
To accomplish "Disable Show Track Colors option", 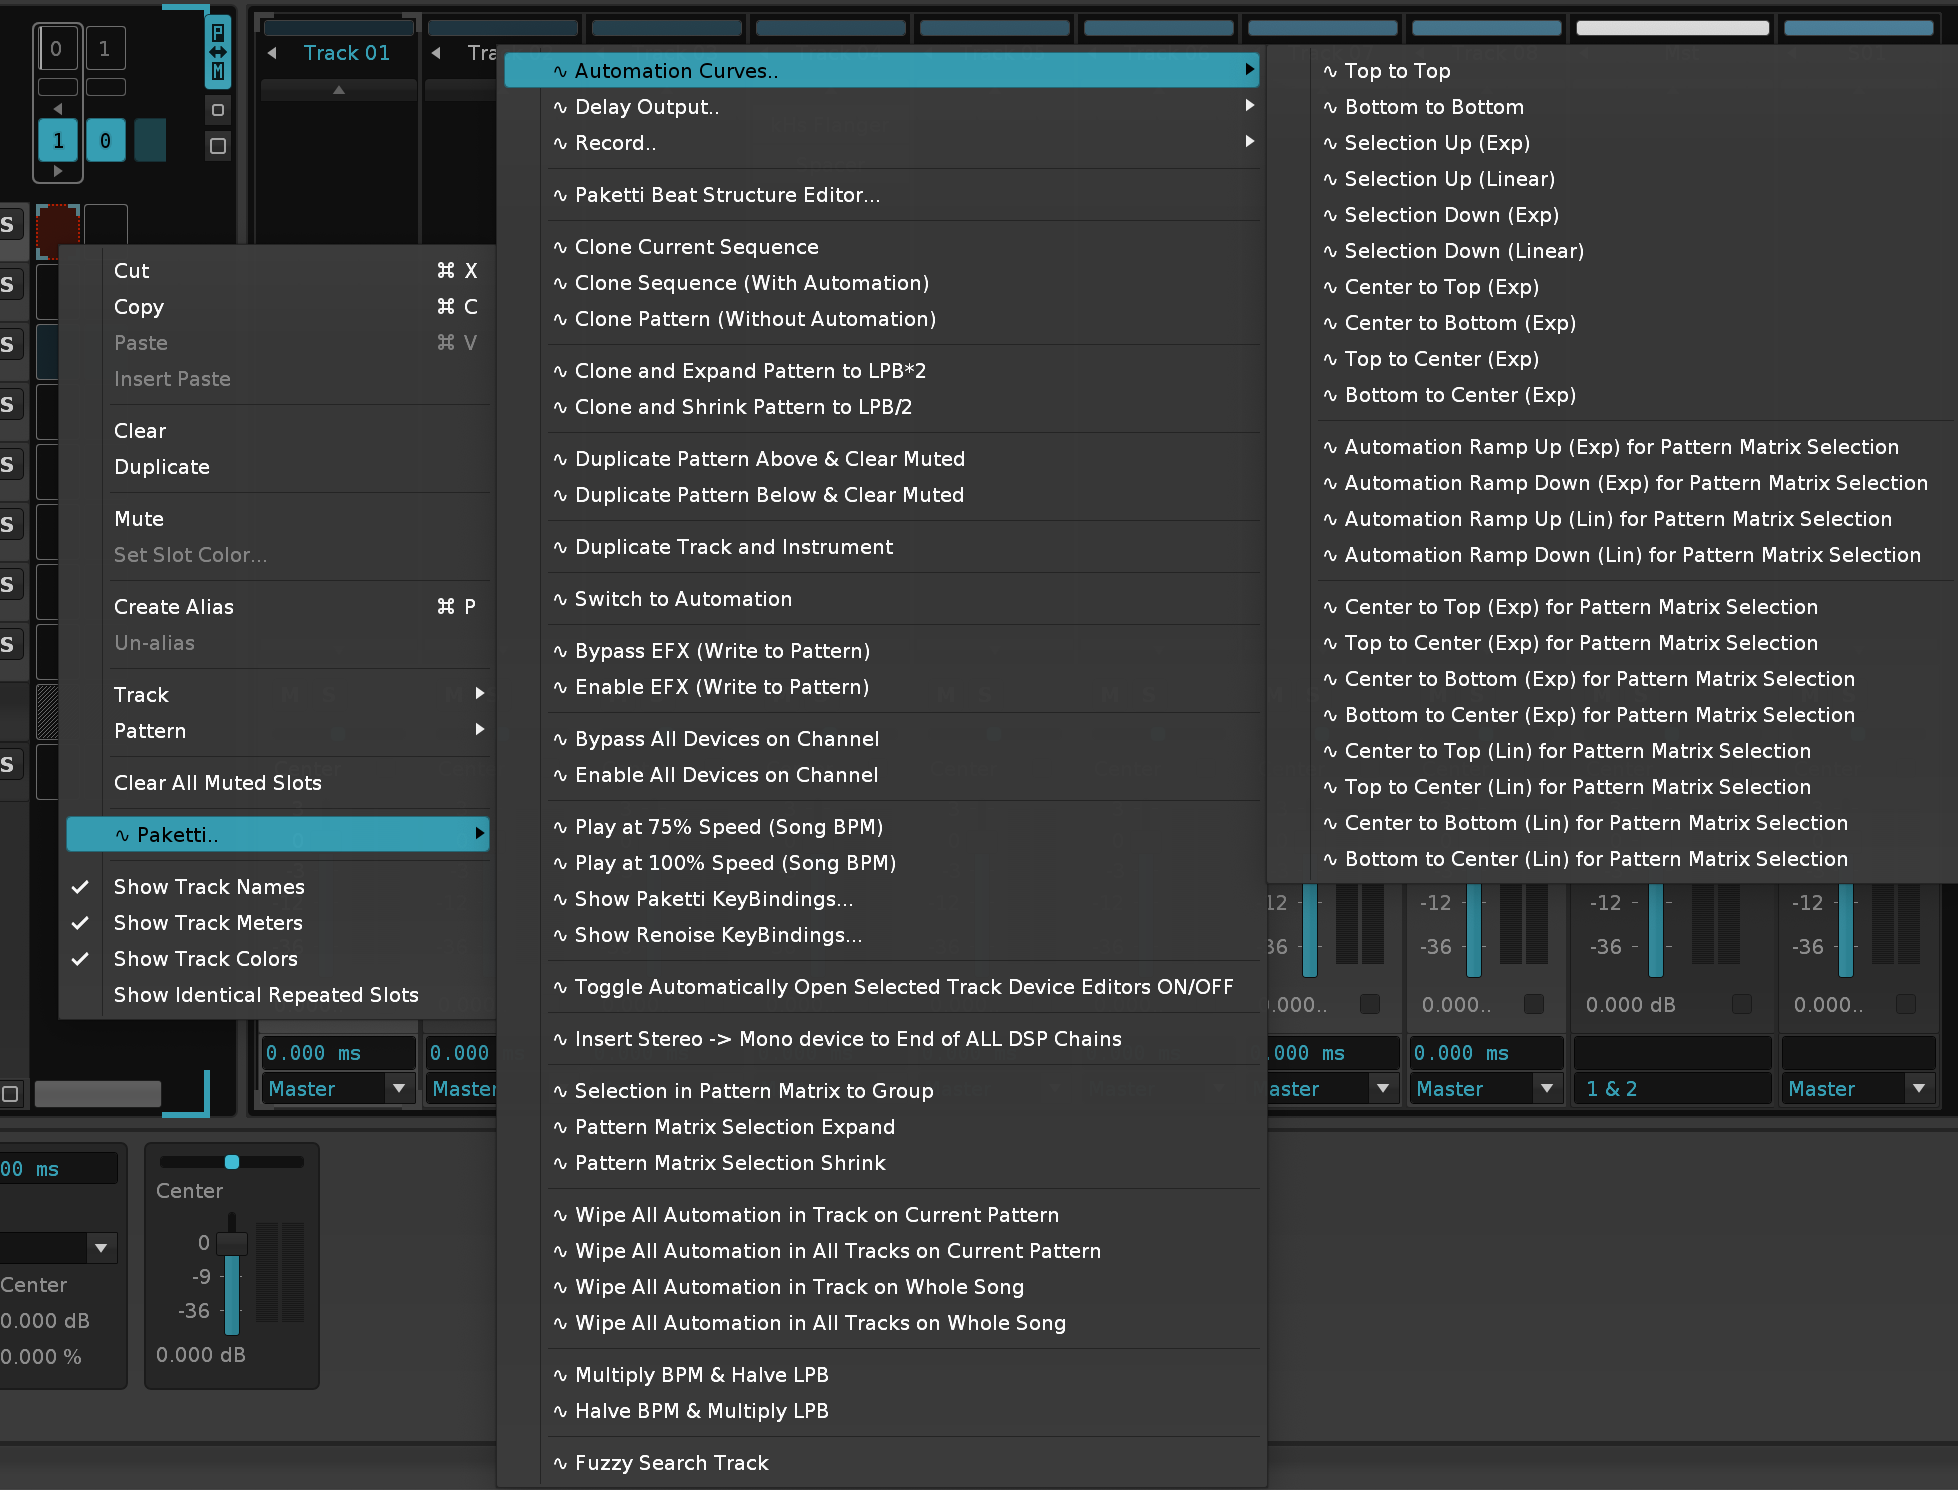I will pyautogui.click(x=205, y=959).
